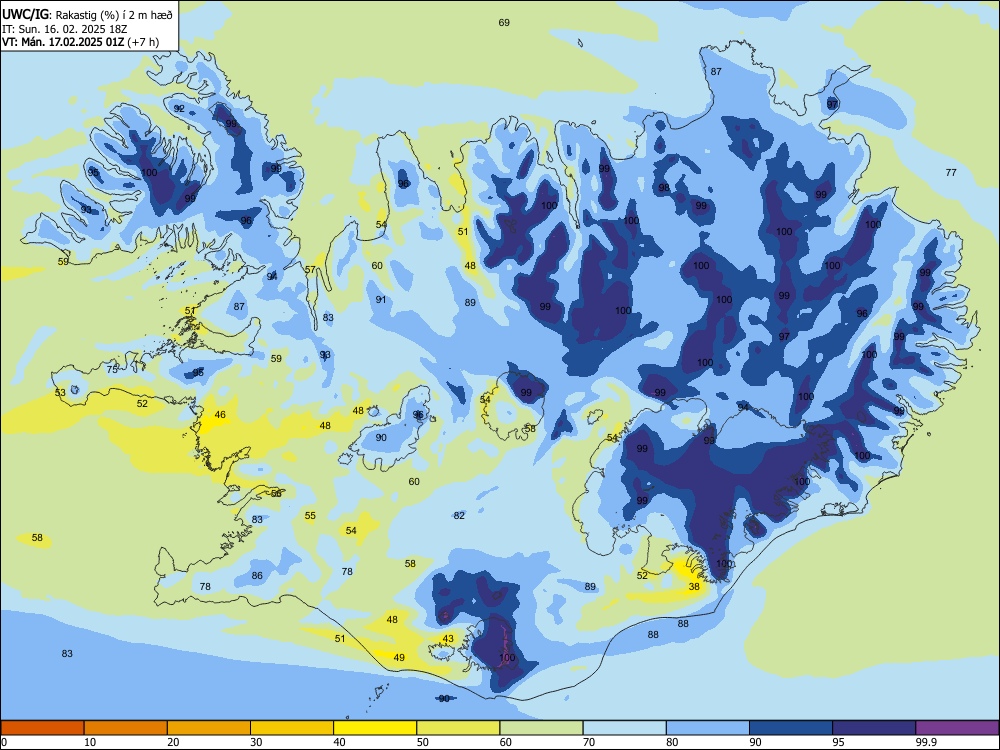Click the legend label 95
Viewport: 1000px width, 750px height.
click(838, 742)
